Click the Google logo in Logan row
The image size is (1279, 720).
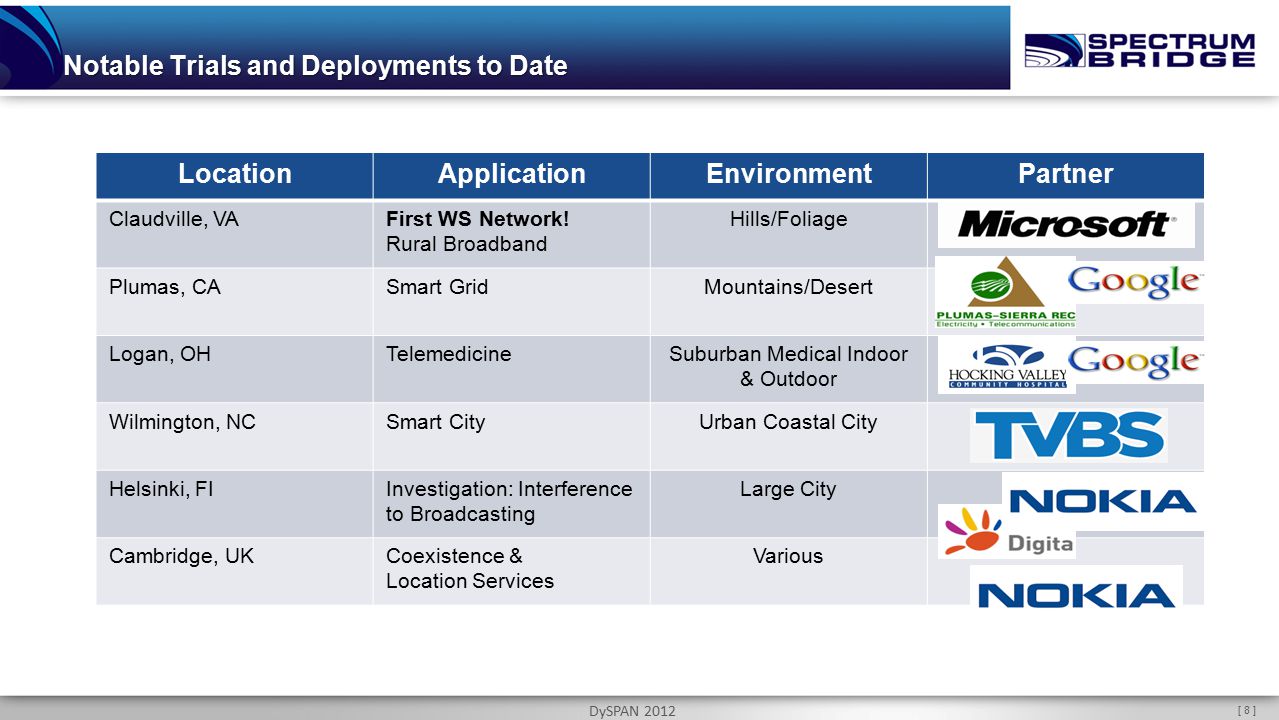click(1136, 362)
